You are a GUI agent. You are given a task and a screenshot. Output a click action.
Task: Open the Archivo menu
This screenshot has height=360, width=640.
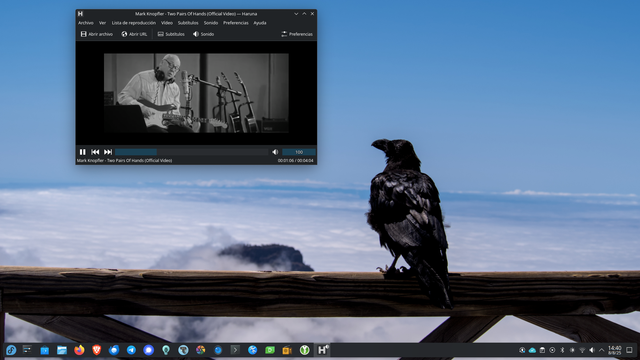[86, 23]
